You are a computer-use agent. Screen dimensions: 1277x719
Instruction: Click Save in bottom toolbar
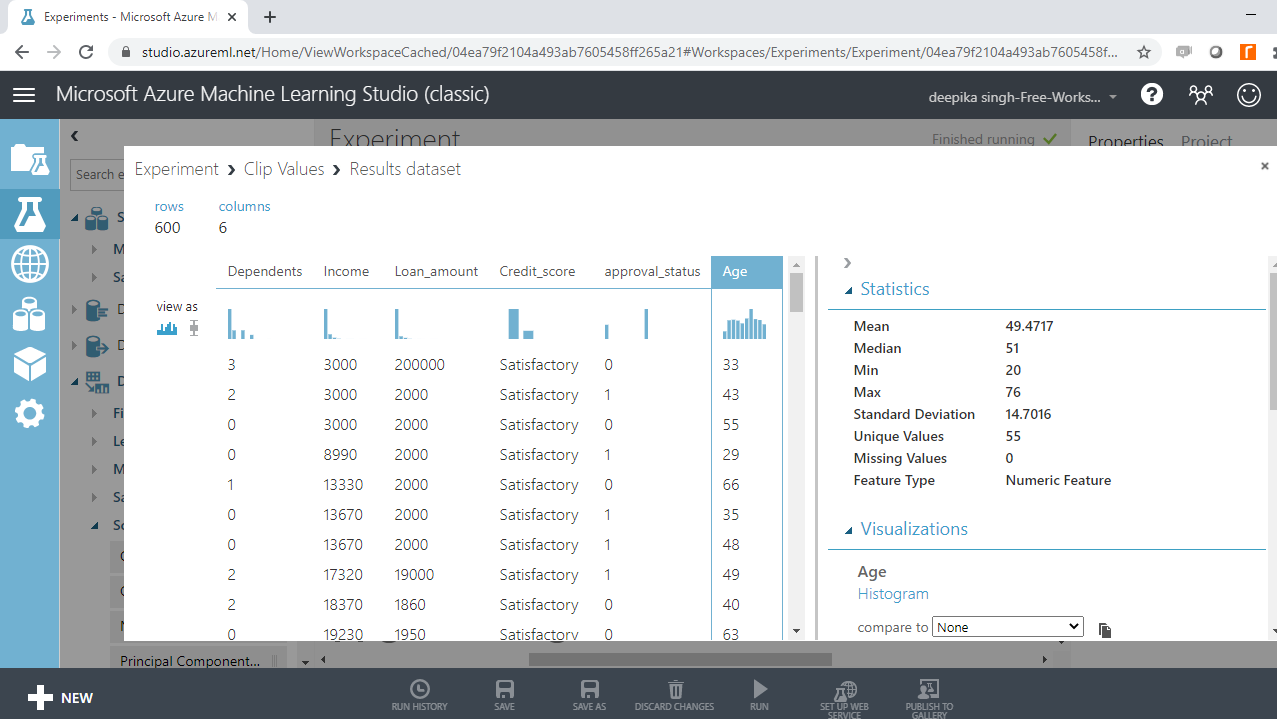tap(505, 695)
